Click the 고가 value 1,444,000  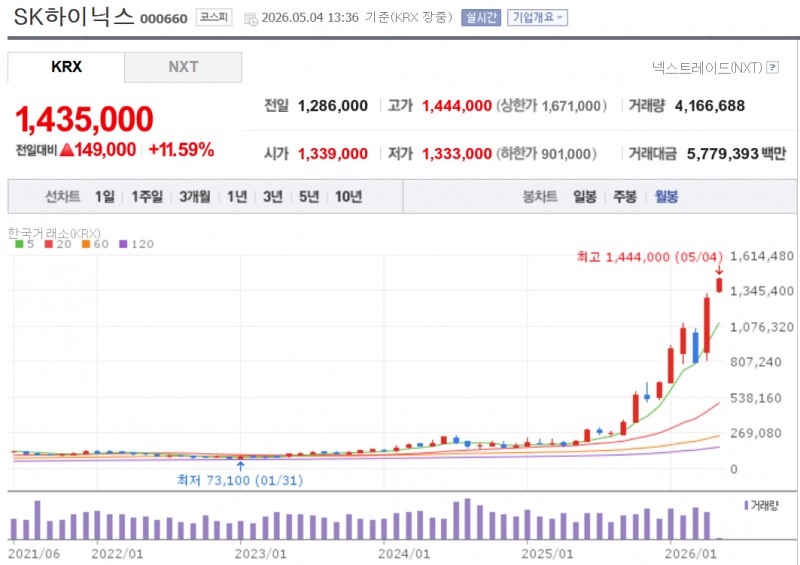click(x=457, y=106)
